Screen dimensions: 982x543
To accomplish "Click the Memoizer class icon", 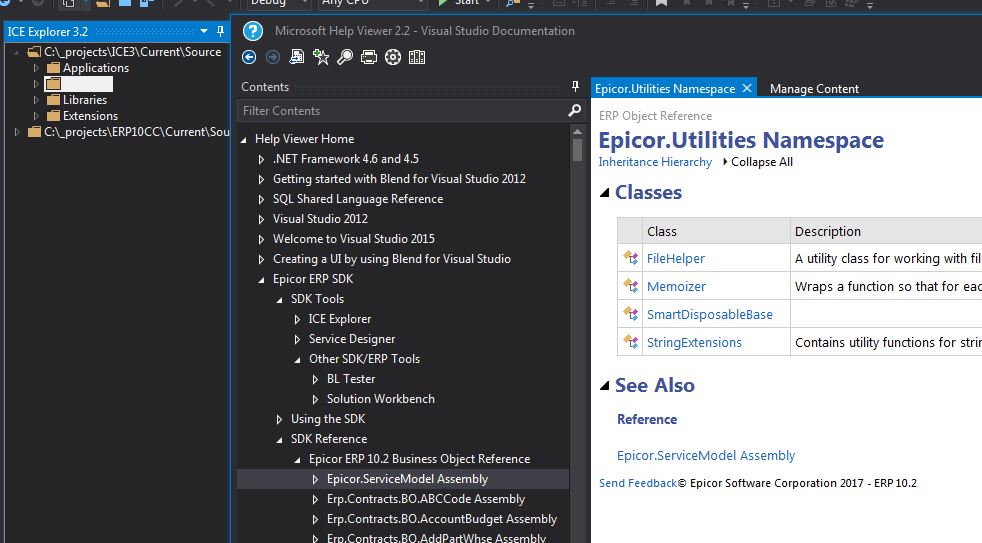I will 630,286.
